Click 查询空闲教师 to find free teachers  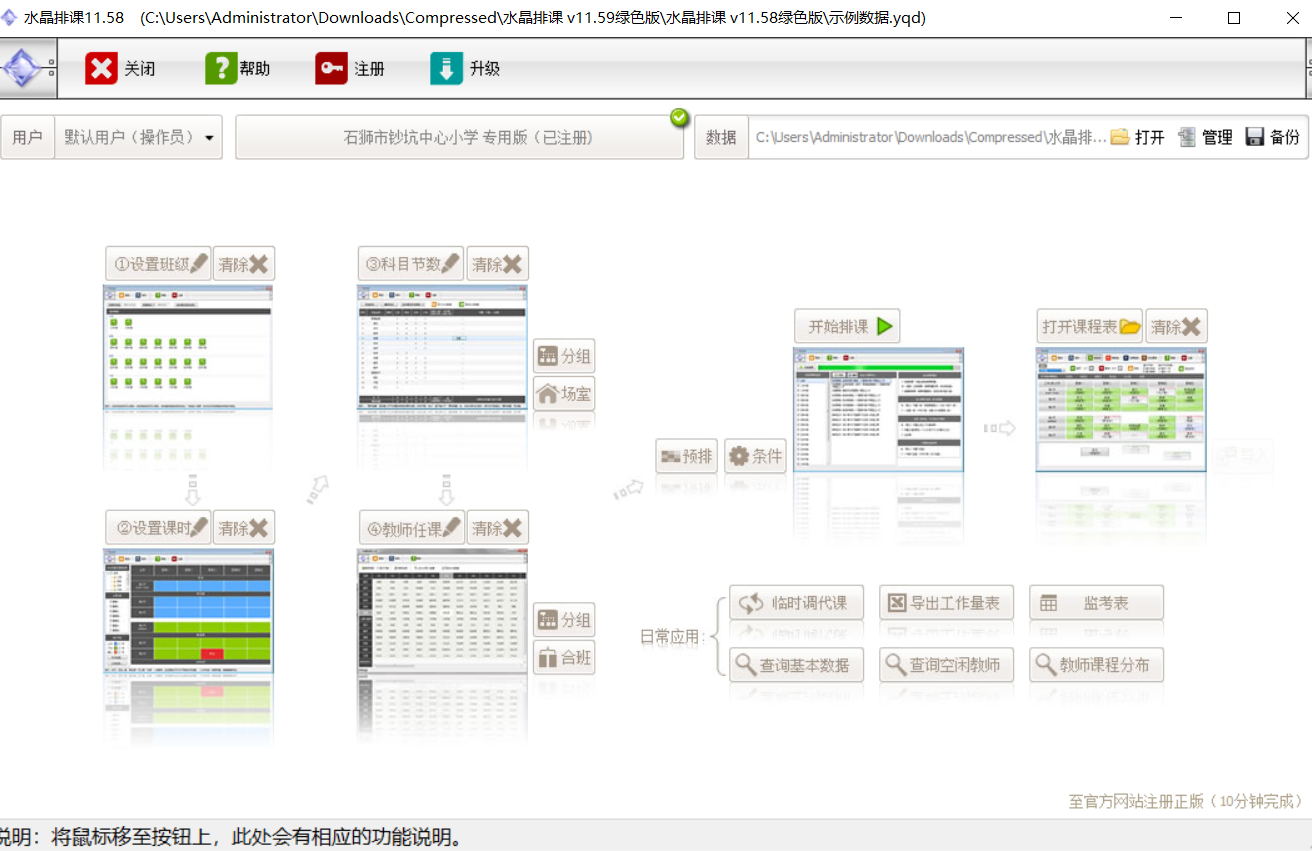(x=946, y=664)
